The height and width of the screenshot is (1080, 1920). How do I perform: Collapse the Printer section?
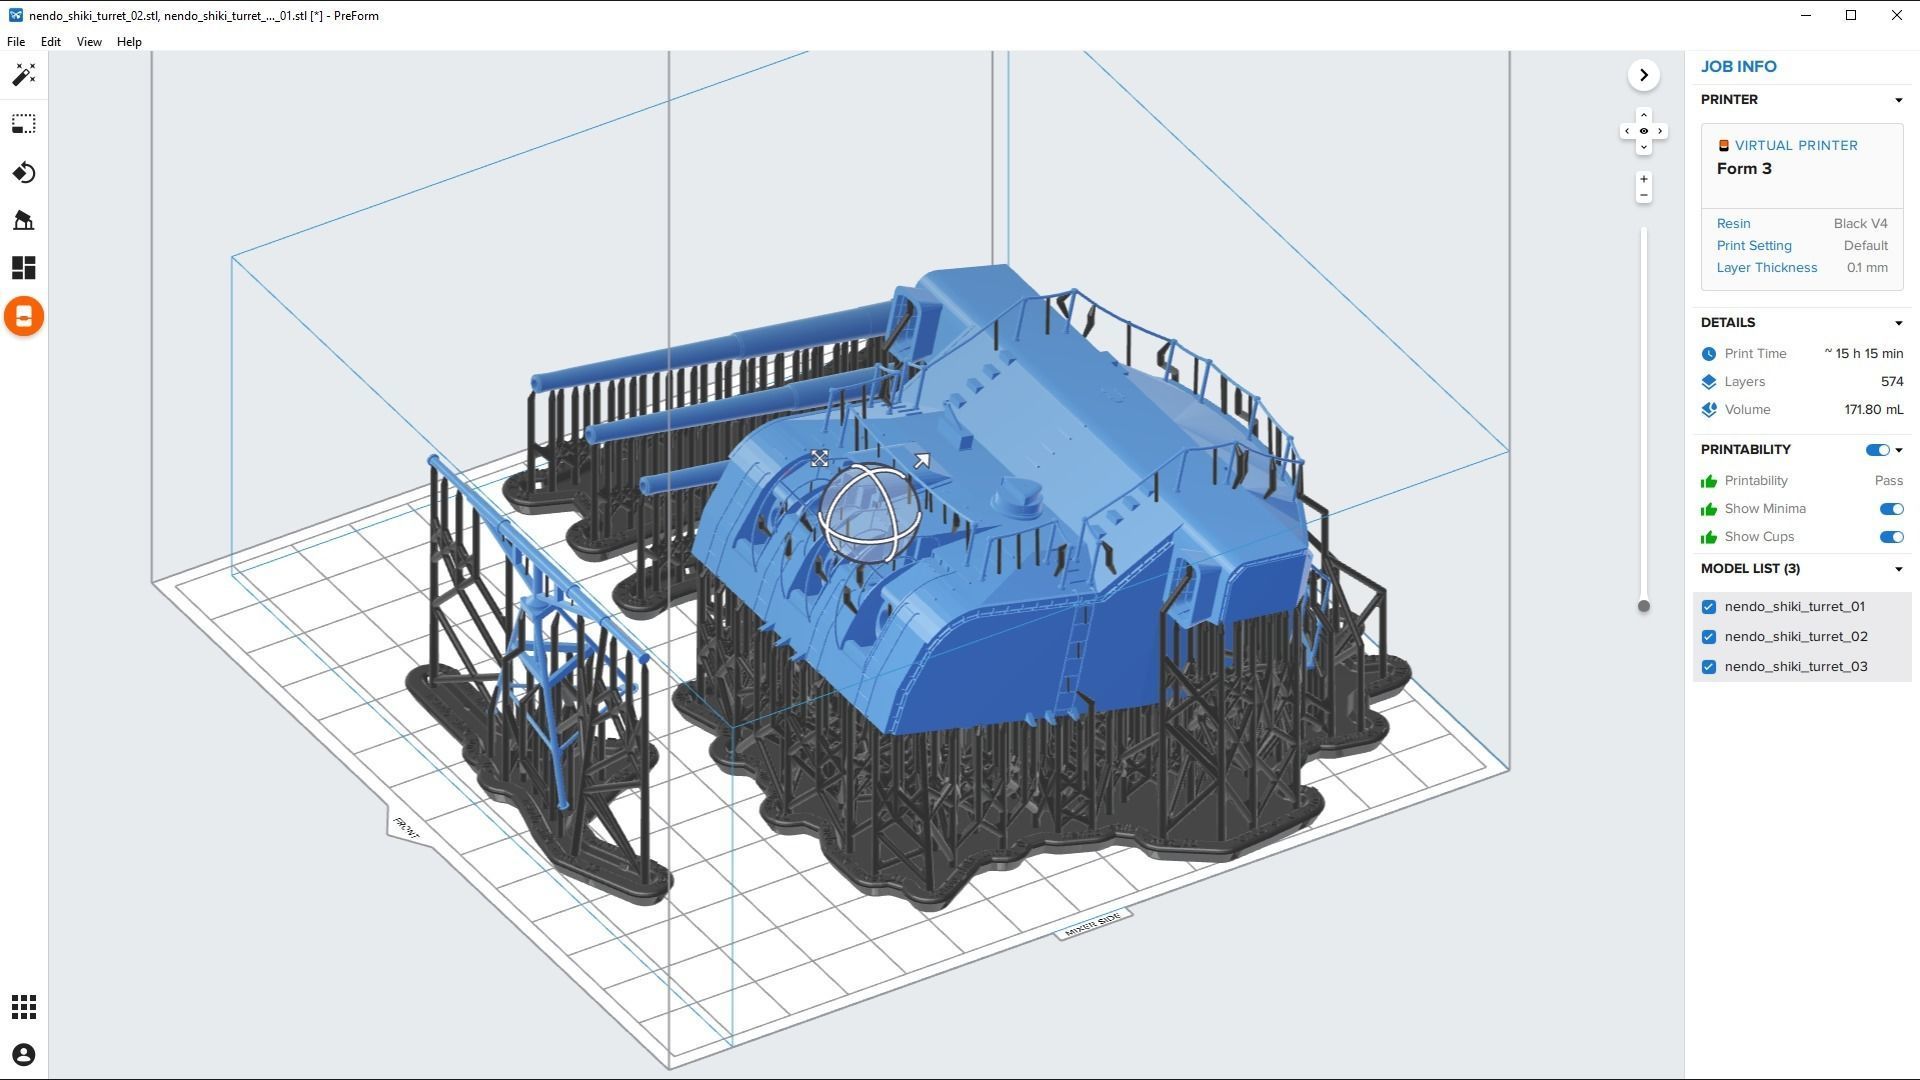pyautogui.click(x=1898, y=100)
